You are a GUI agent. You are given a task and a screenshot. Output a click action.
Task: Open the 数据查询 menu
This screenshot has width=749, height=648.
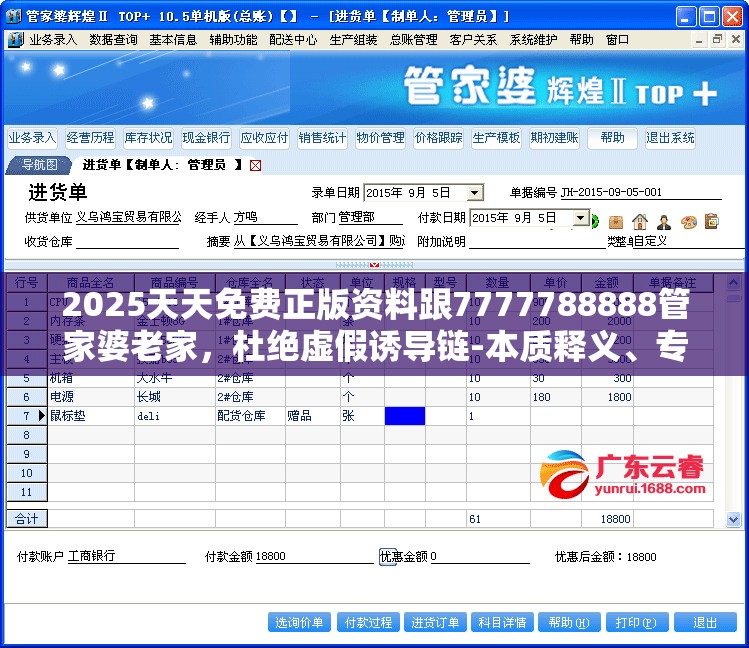pos(113,40)
